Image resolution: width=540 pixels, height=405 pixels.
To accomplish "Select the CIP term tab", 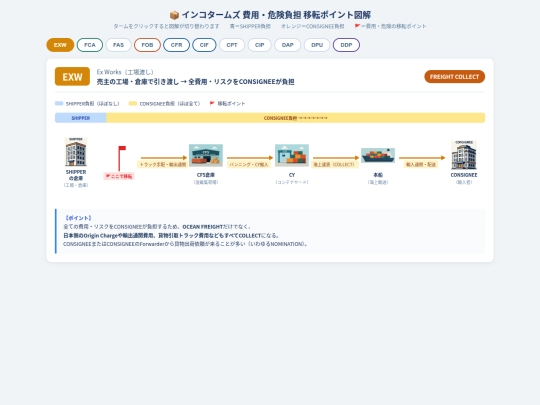I will [x=260, y=45].
